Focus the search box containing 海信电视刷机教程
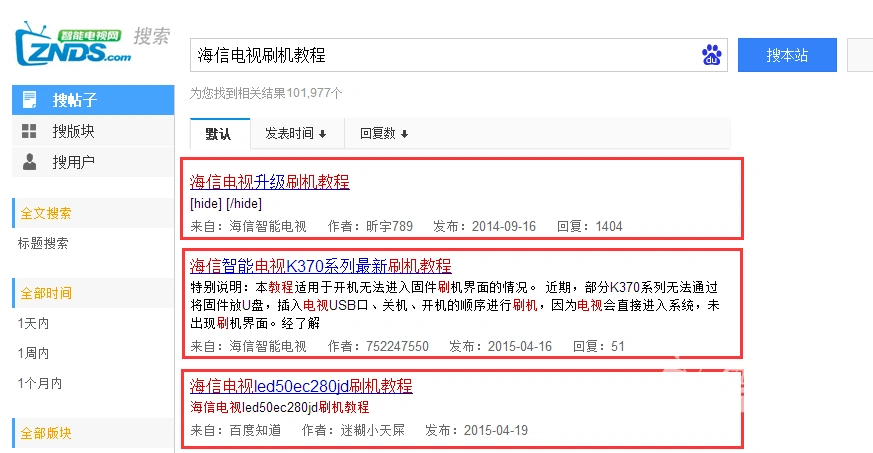 [x=459, y=55]
